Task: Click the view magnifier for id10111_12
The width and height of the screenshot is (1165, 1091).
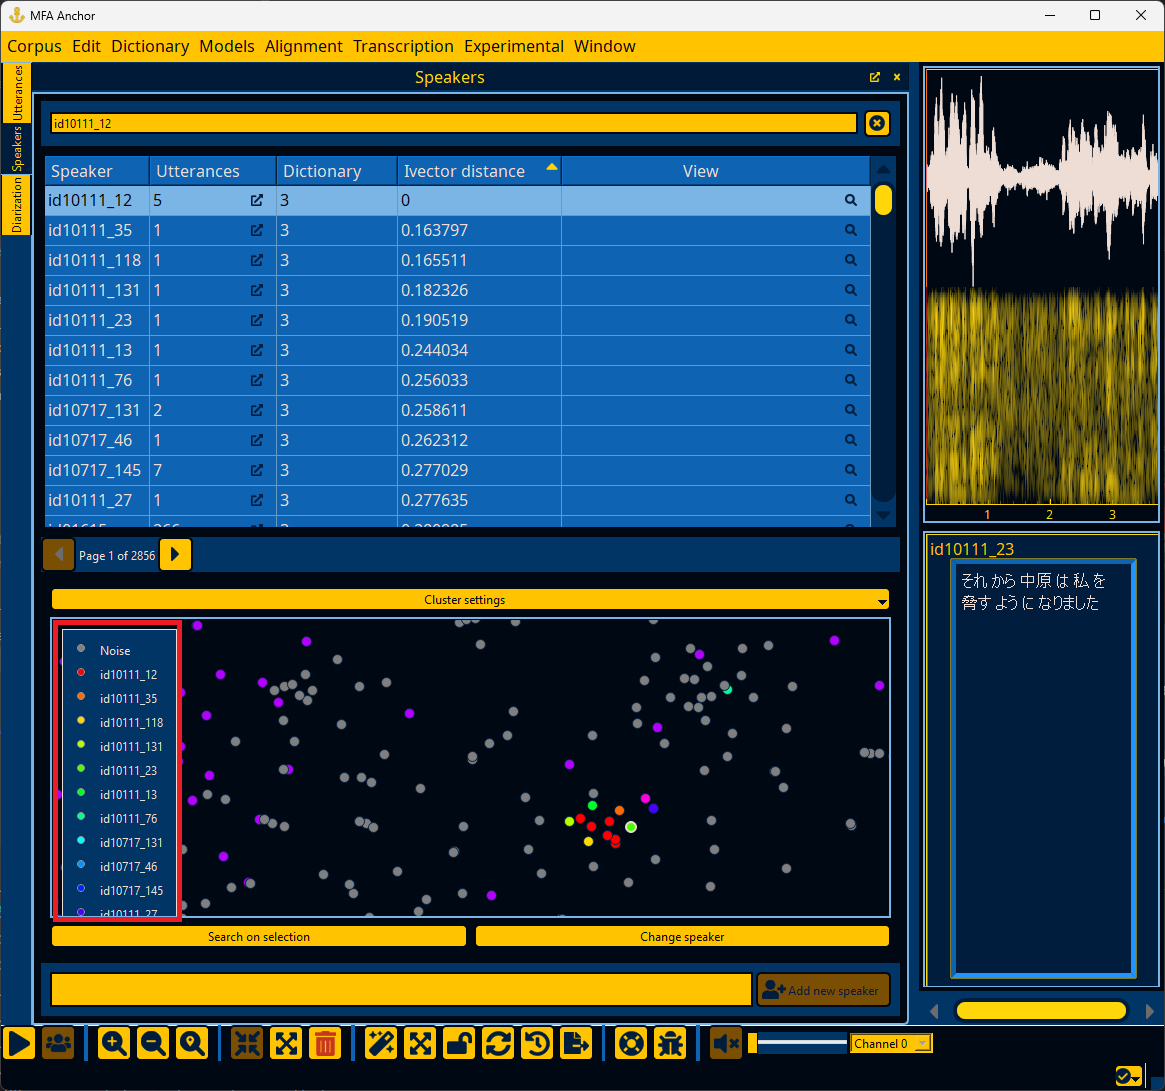Action: click(851, 201)
